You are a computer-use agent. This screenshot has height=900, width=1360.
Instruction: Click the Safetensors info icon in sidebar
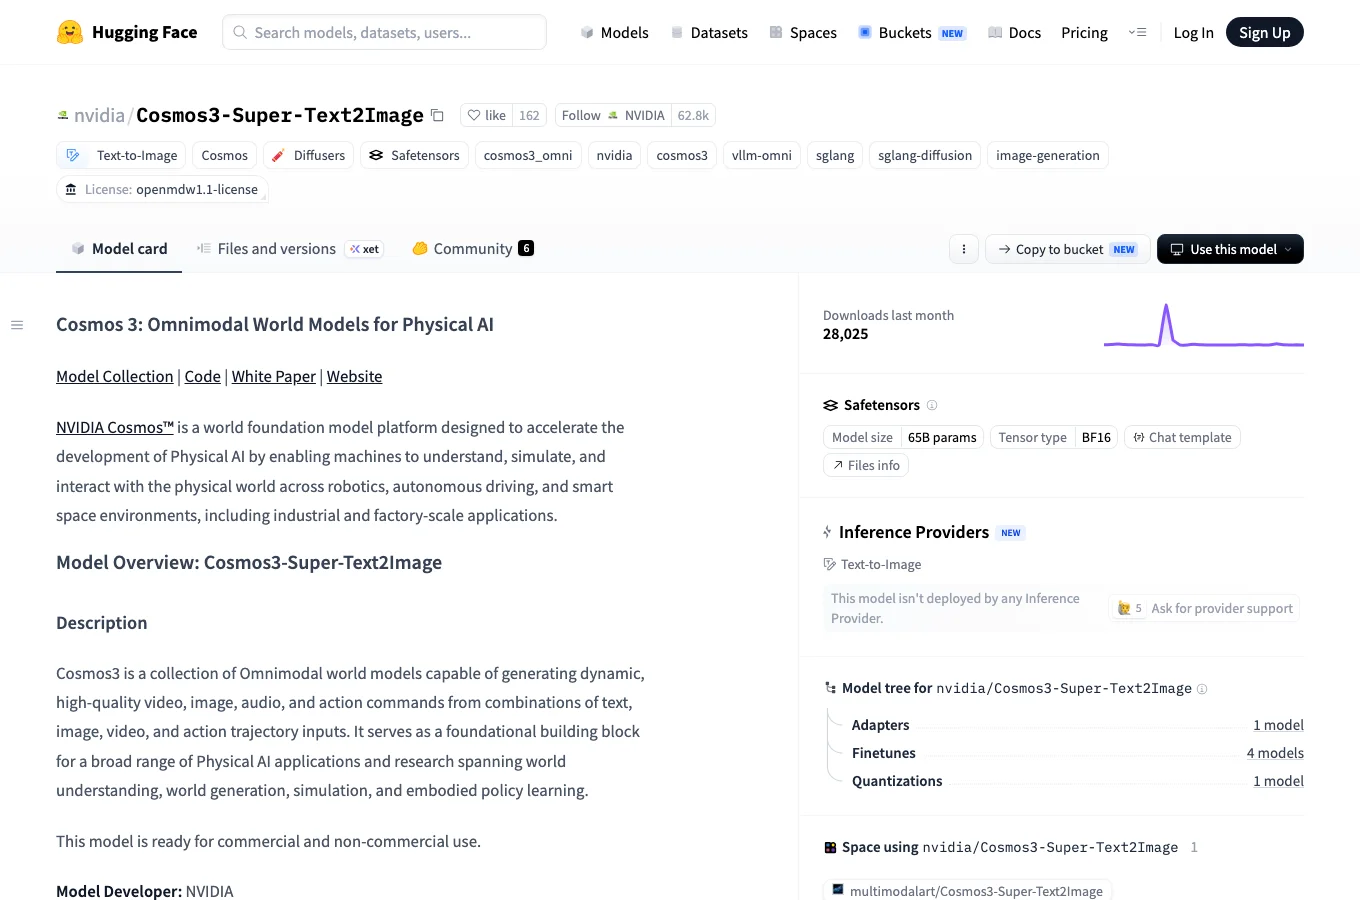[x=932, y=405]
